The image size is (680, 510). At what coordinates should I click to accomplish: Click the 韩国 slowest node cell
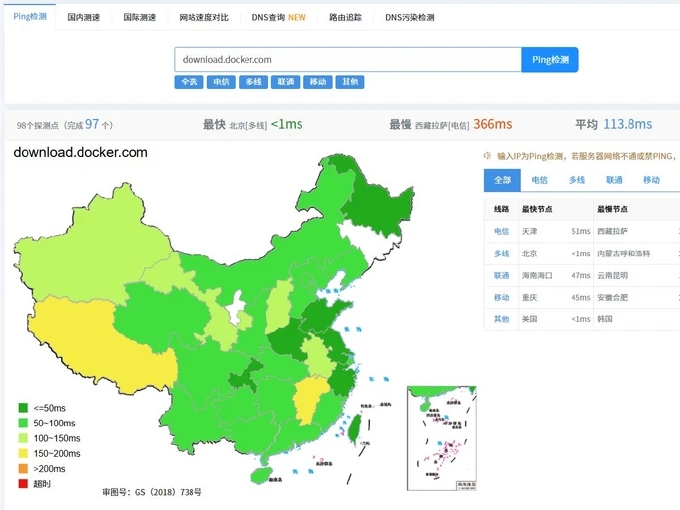click(605, 319)
